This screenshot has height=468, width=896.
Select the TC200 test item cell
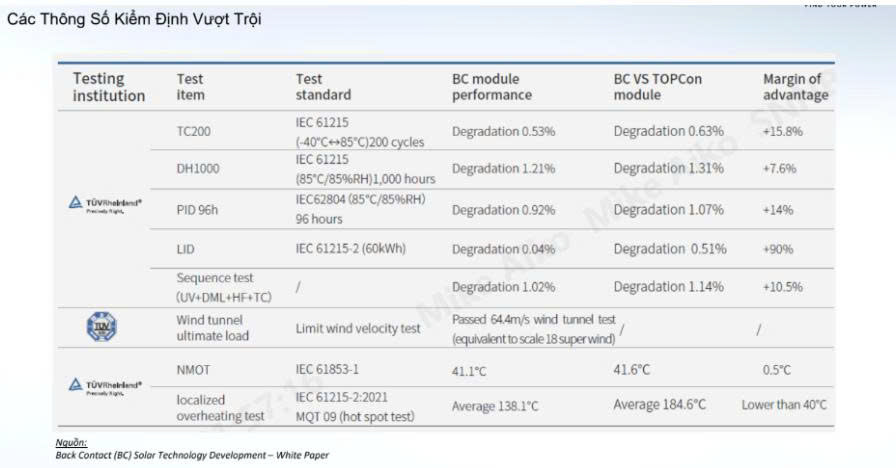193,131
